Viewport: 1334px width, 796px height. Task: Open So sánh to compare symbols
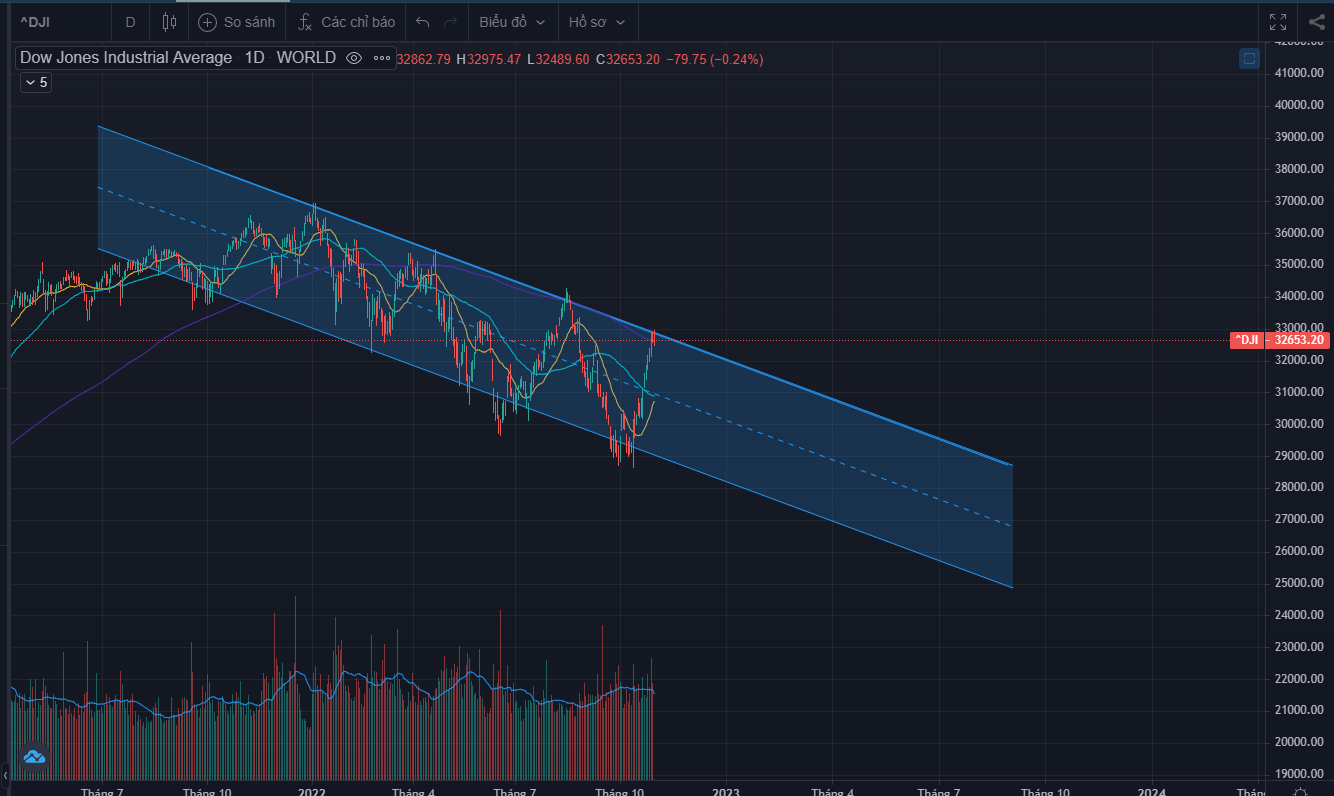tap(236, 21)
